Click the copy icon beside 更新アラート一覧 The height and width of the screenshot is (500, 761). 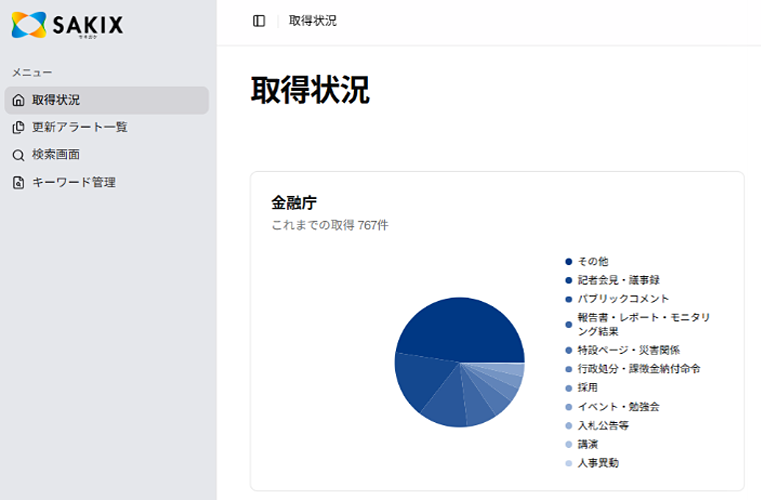coord(18,127)
